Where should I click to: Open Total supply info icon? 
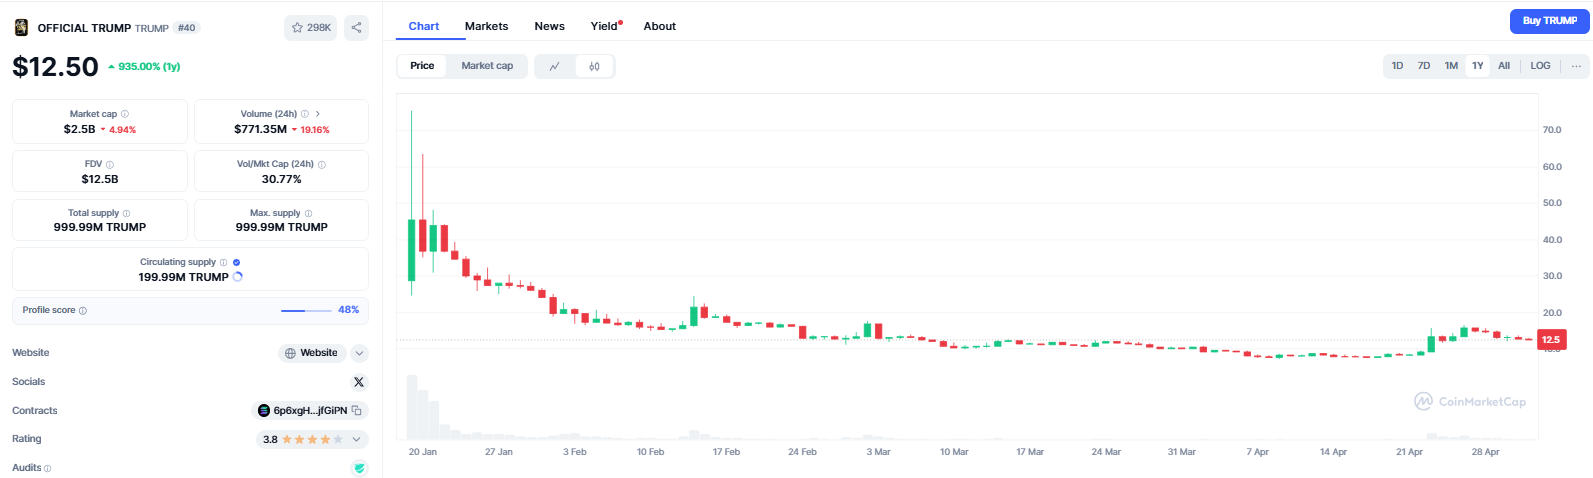click(126, 213)
